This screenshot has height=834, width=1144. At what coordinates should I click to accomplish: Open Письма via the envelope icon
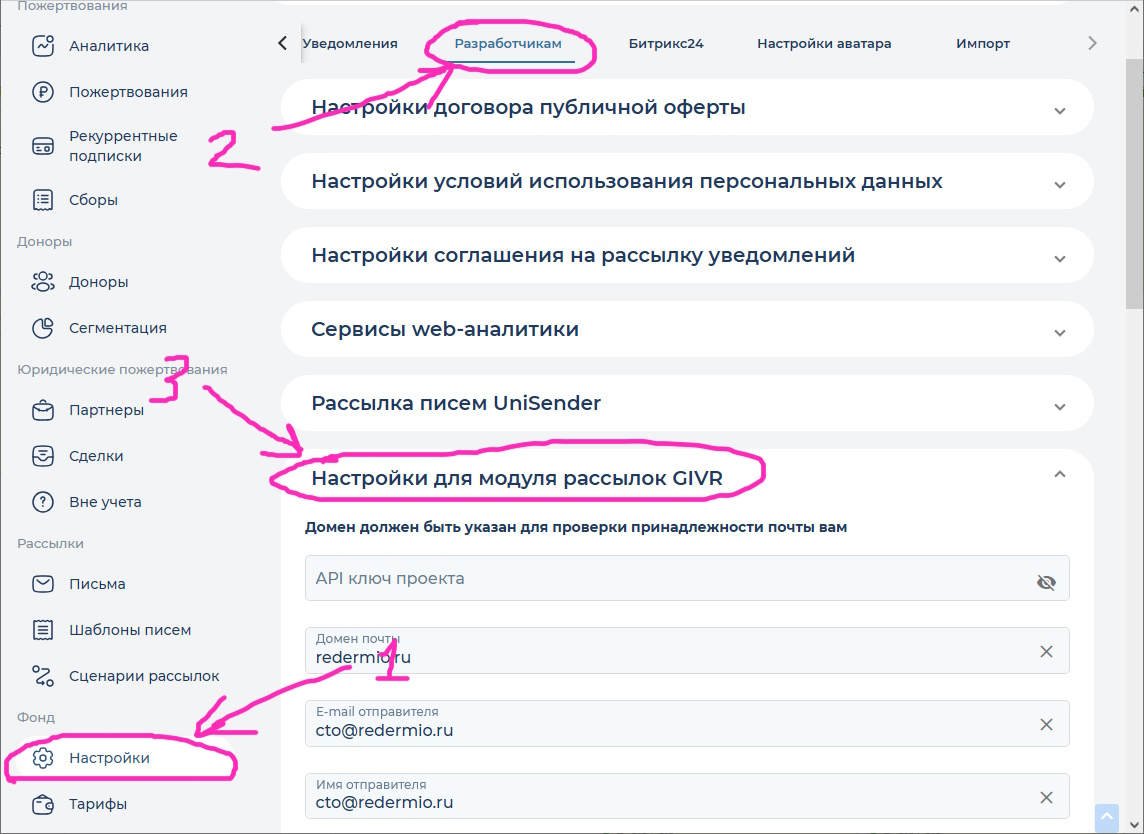click(41, 583)
